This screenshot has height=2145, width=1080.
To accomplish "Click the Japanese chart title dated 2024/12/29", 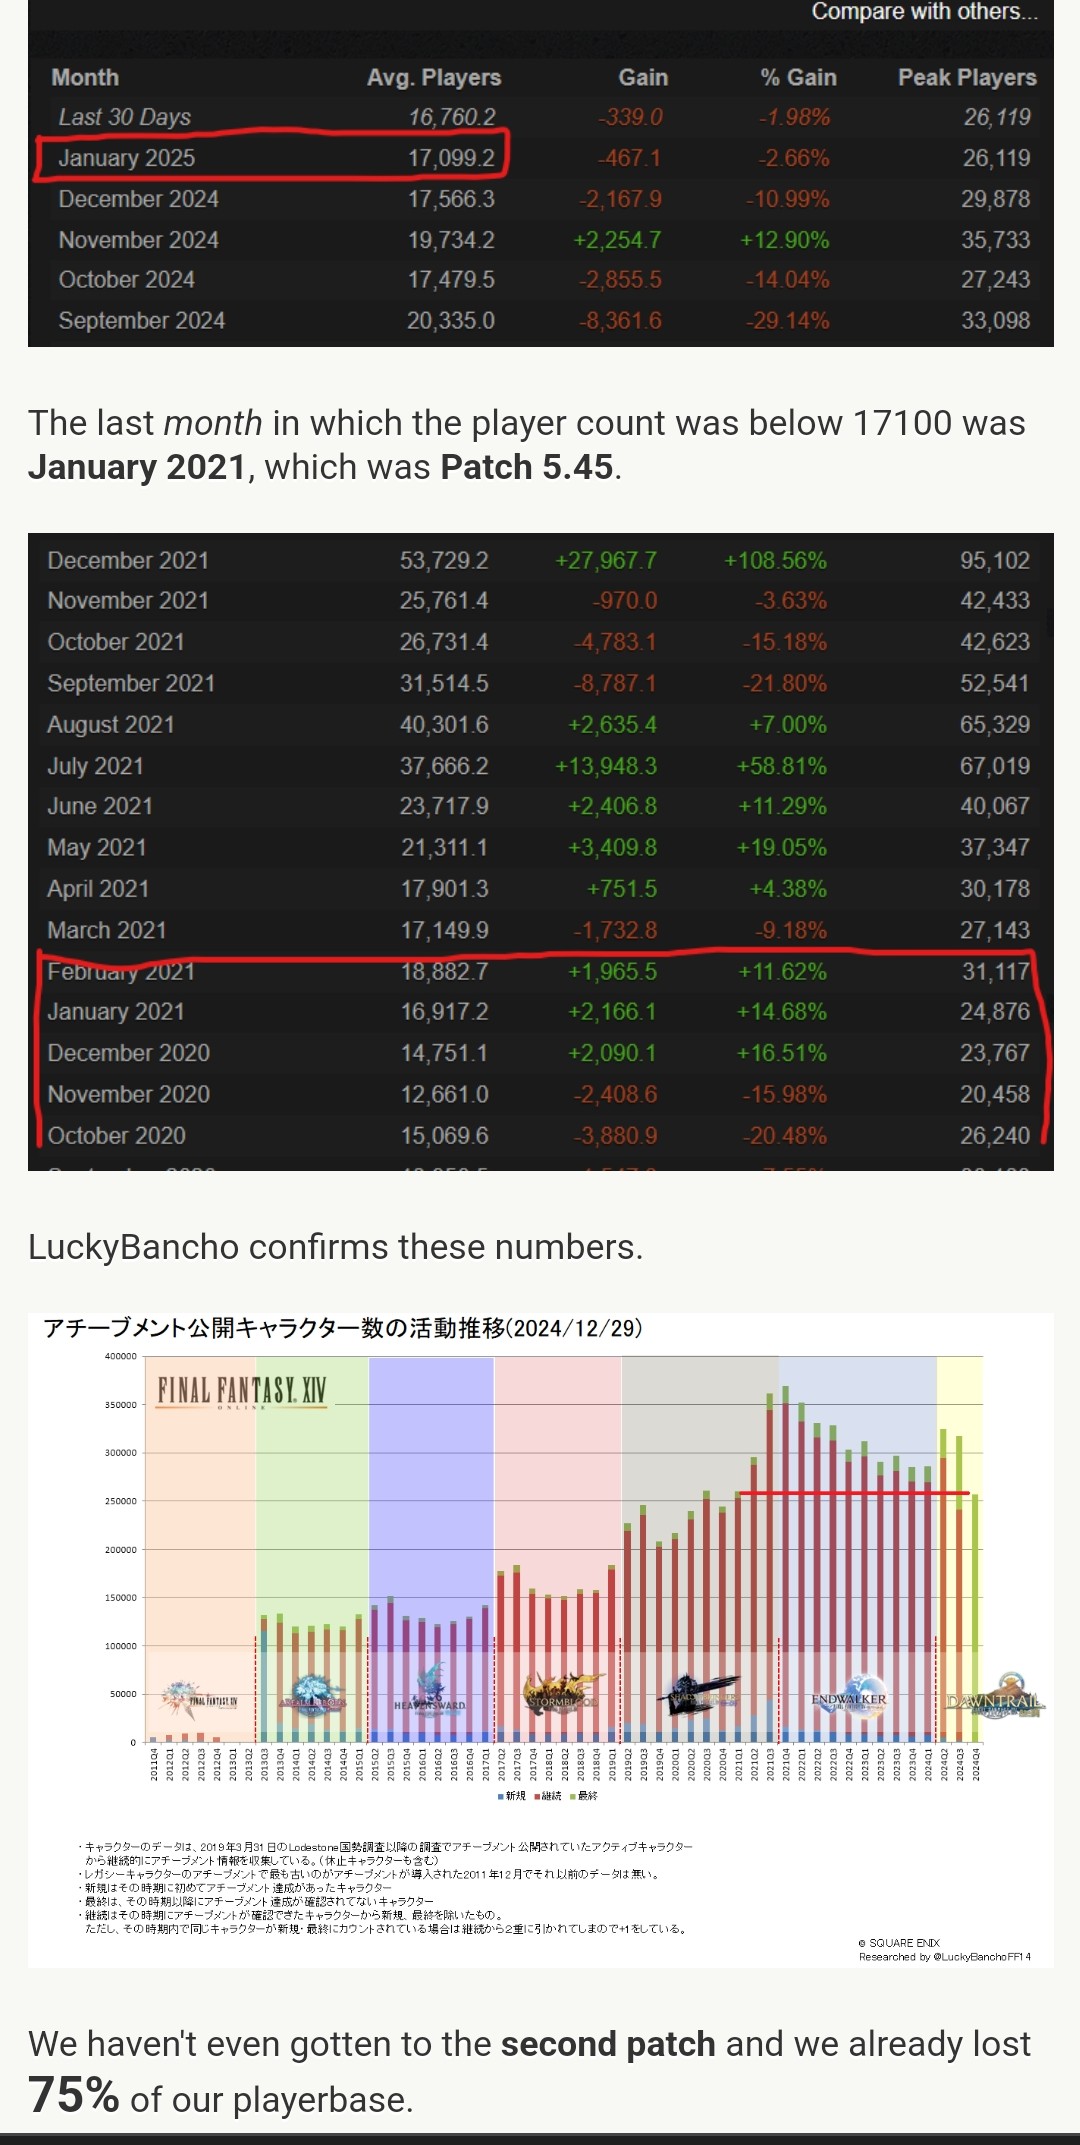I will (x=343, y=1328).
